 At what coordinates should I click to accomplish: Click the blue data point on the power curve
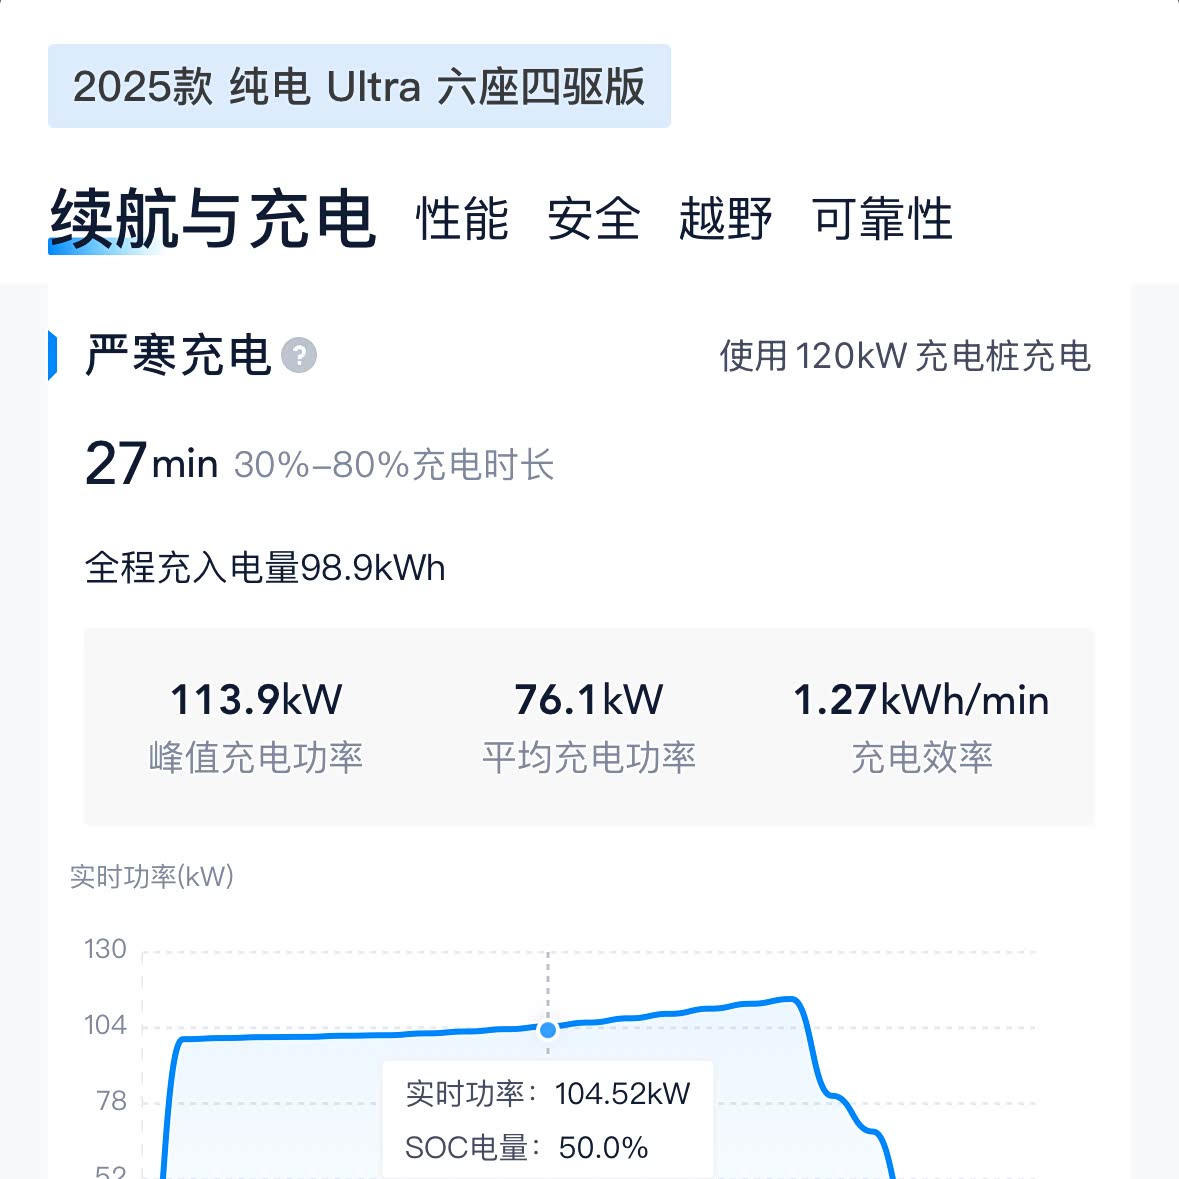click(548, 1030)
